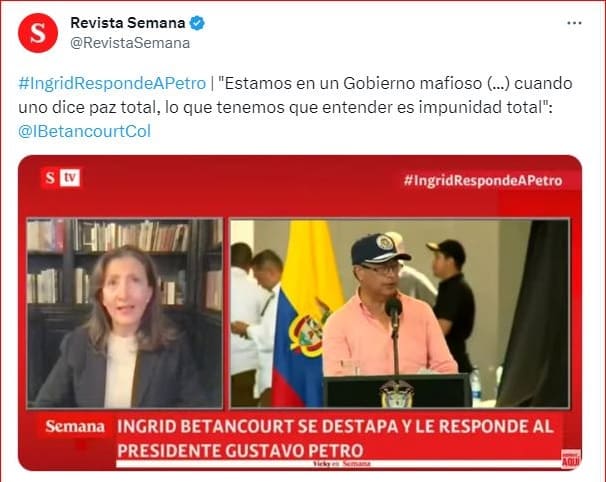The image size is (606, 482).
Task: Open Revista Semana red S avatar
Action: [38, 33]
